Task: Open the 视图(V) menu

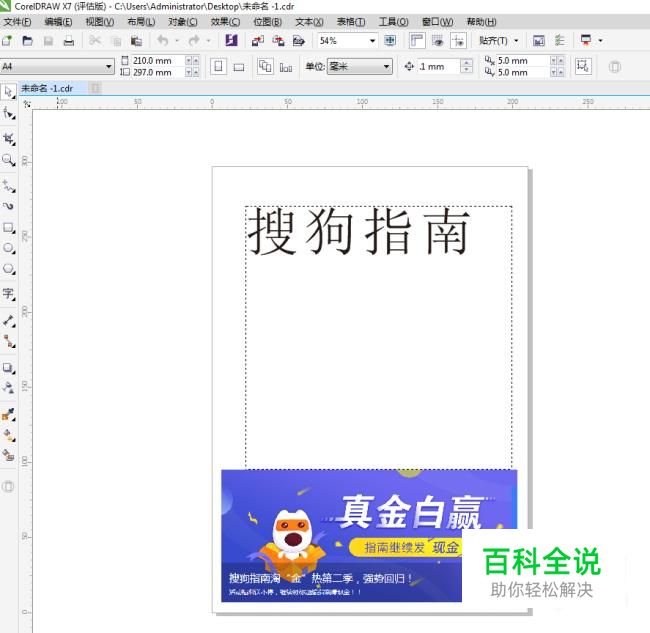Action: pos(99,22)
